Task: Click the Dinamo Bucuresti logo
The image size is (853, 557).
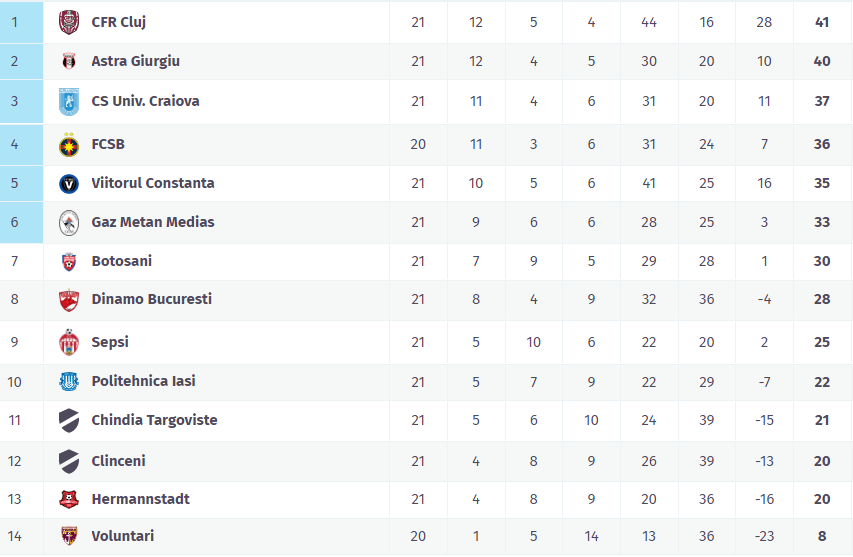Action: pos(68,300)
